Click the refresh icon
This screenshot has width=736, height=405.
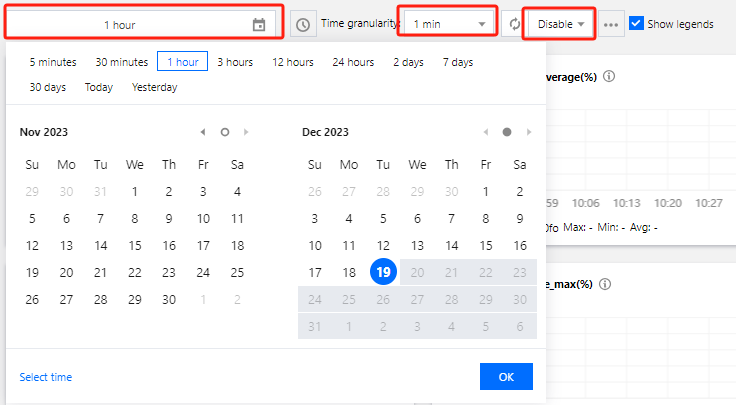click(x=514, y=23)
